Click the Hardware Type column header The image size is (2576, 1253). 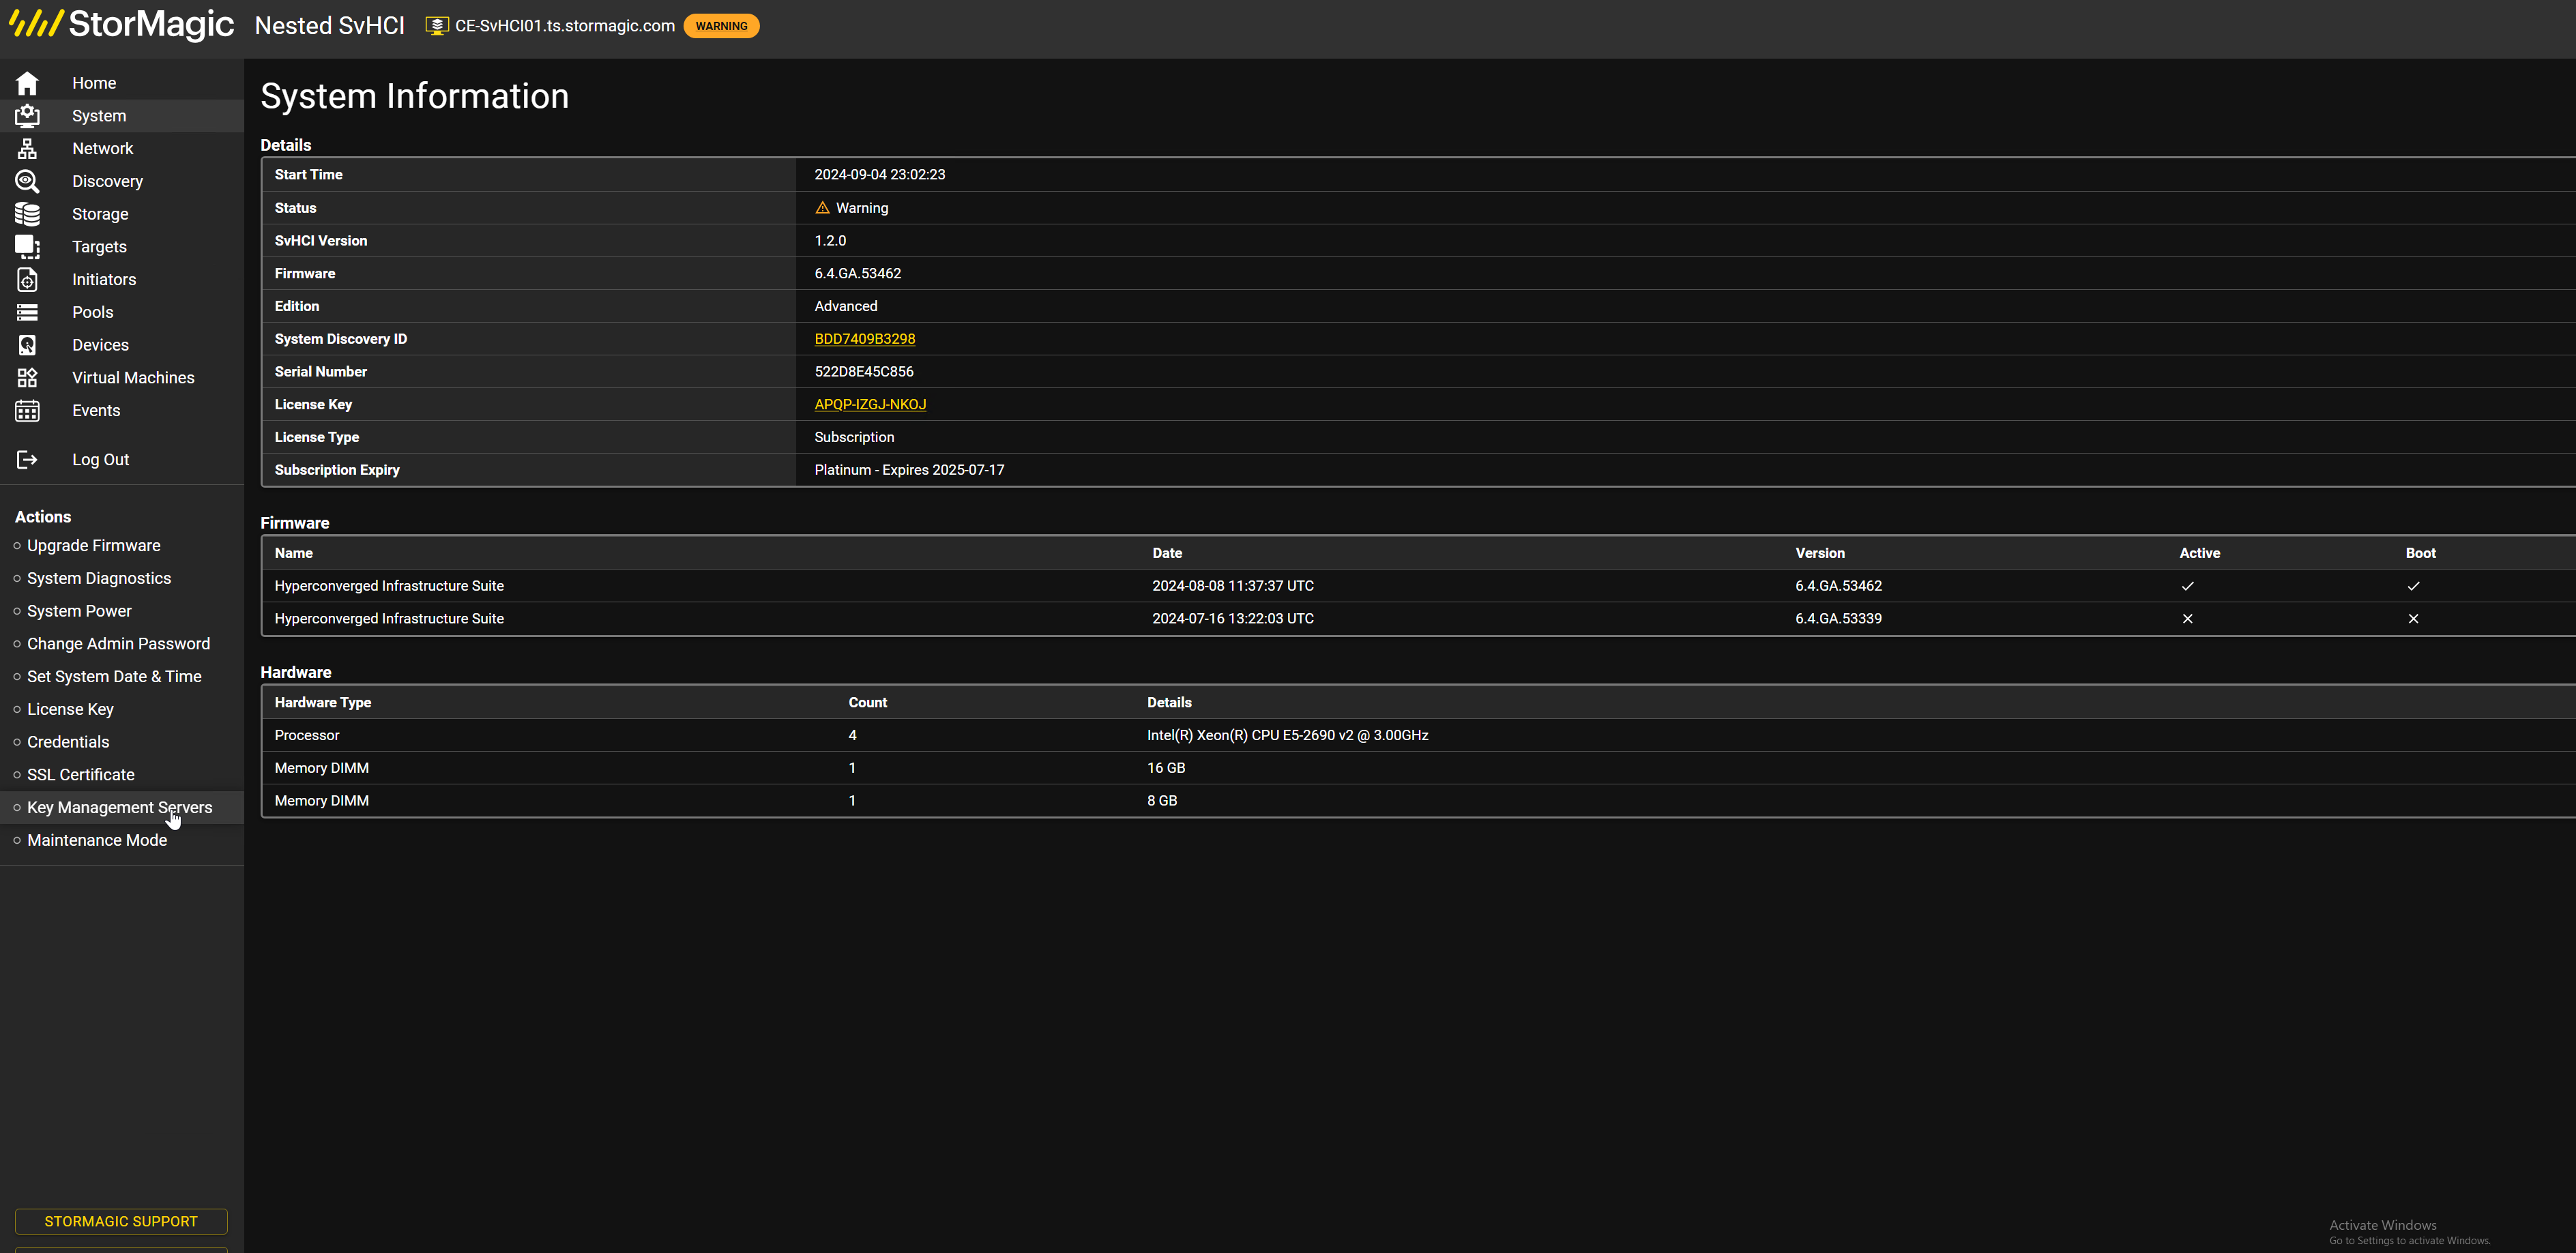(322, 703)
